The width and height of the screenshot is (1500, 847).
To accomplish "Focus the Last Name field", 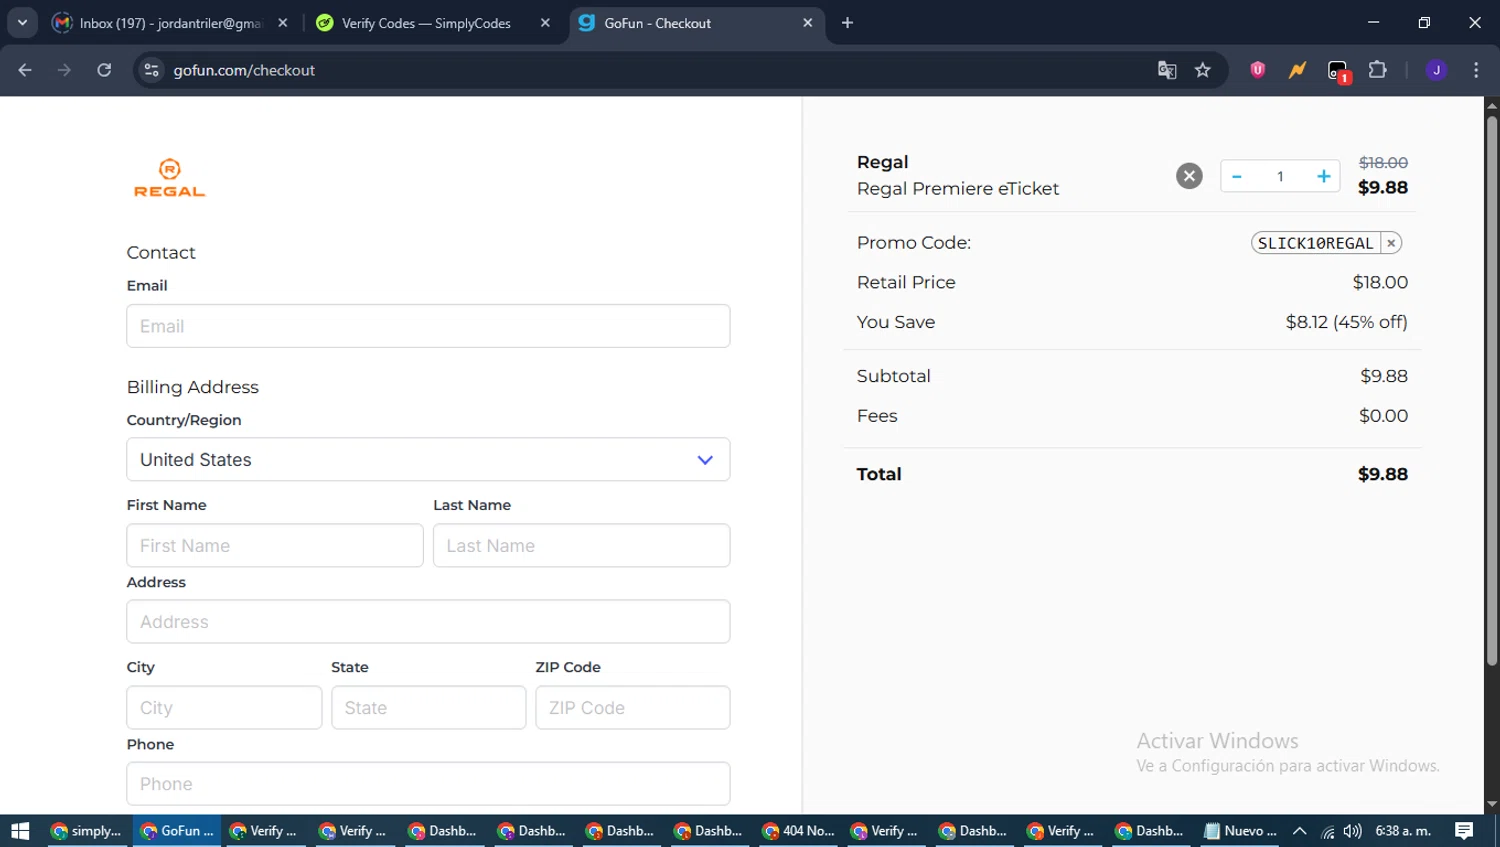I will 581,546.
